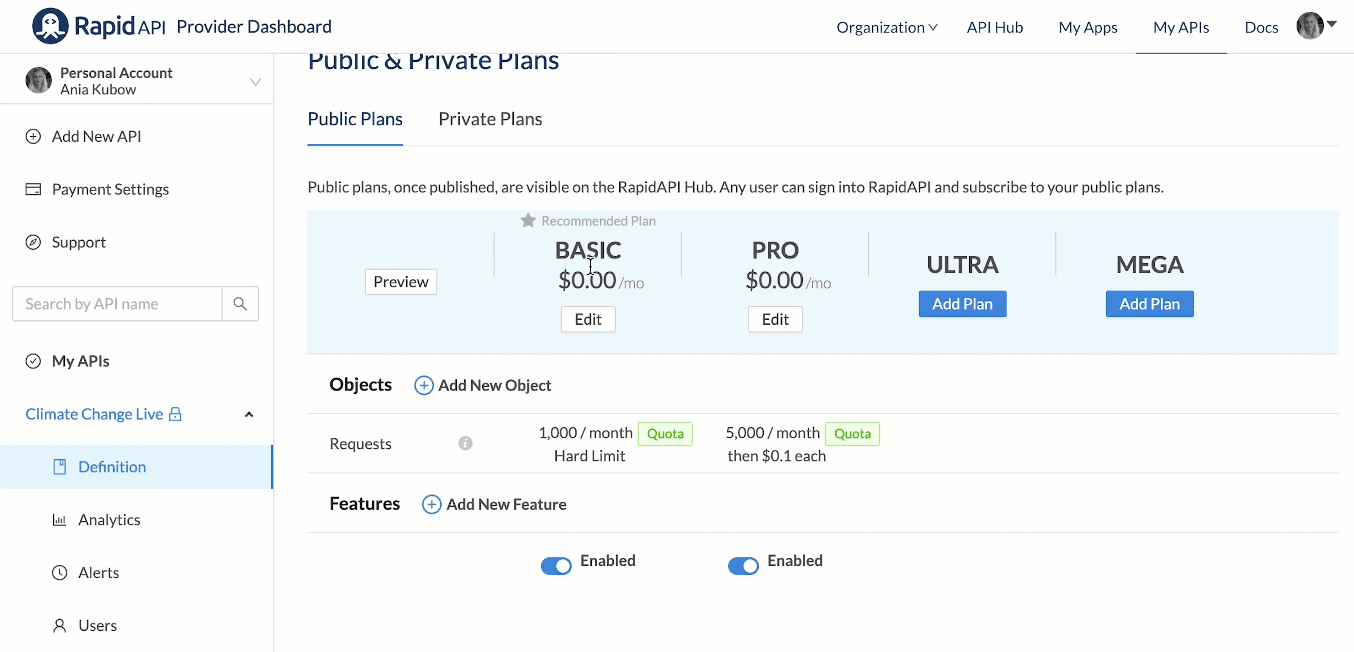
Task: Click the Personal Account avatar photo
Action: click(x=38, y=80)
